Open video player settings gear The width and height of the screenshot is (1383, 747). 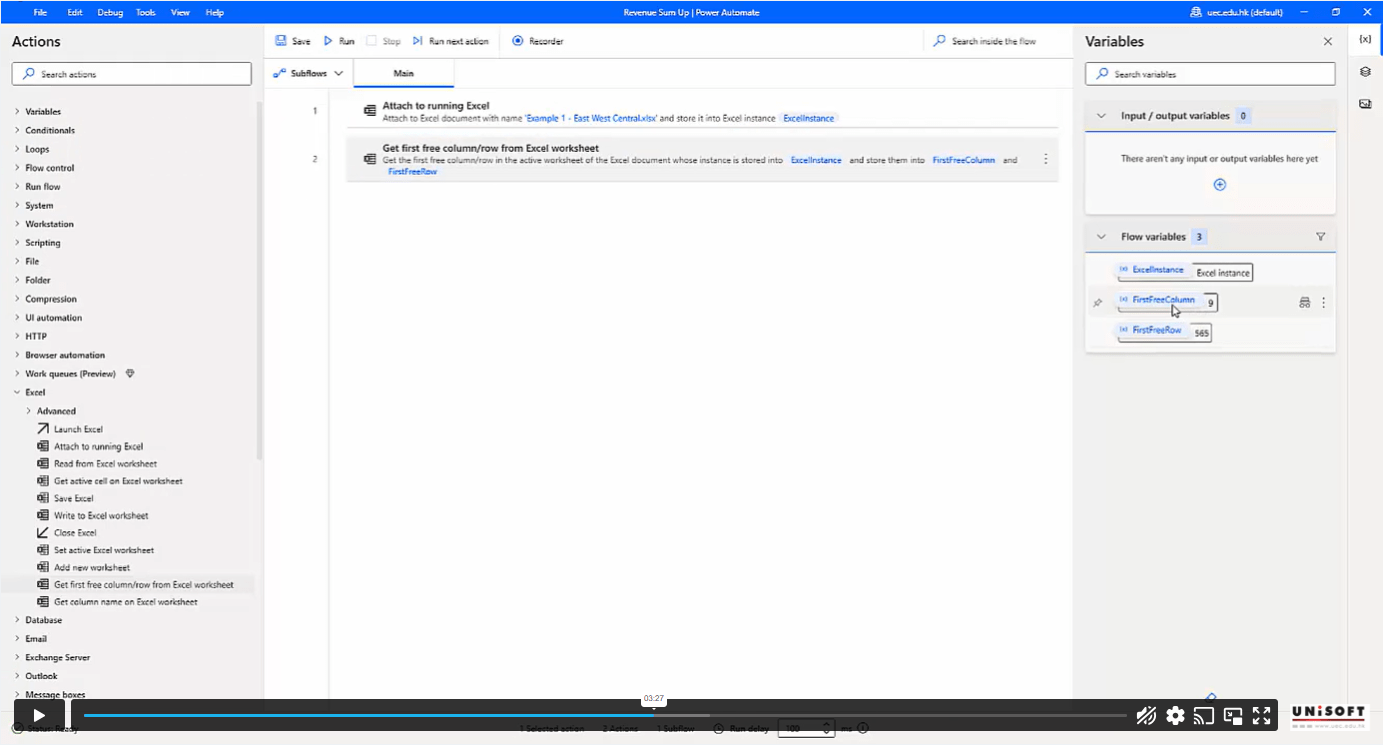point(1175,715)
